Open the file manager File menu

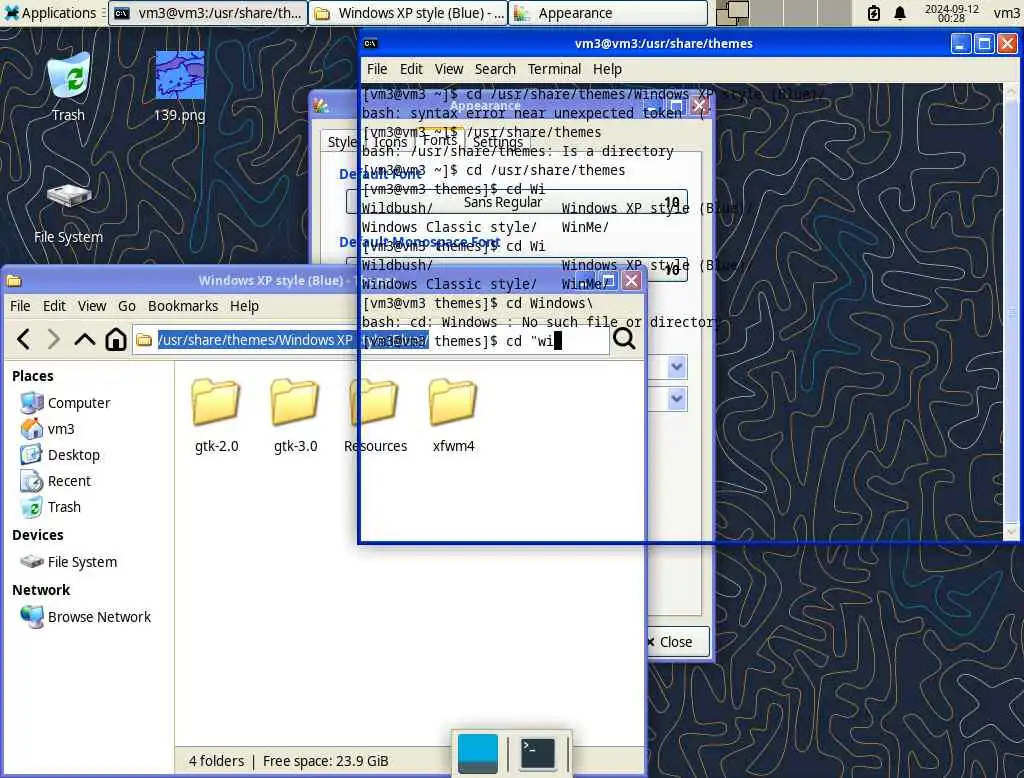click(20, 306)
